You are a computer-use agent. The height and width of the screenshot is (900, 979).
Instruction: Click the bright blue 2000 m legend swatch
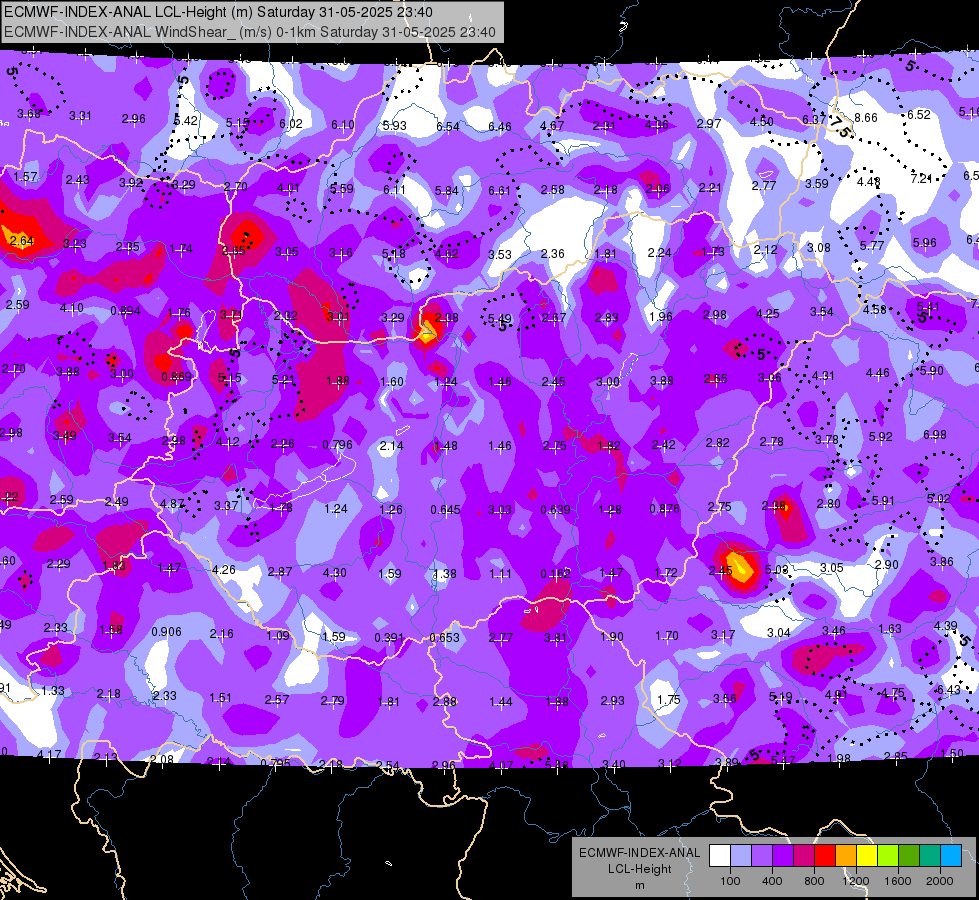point(951,856)
